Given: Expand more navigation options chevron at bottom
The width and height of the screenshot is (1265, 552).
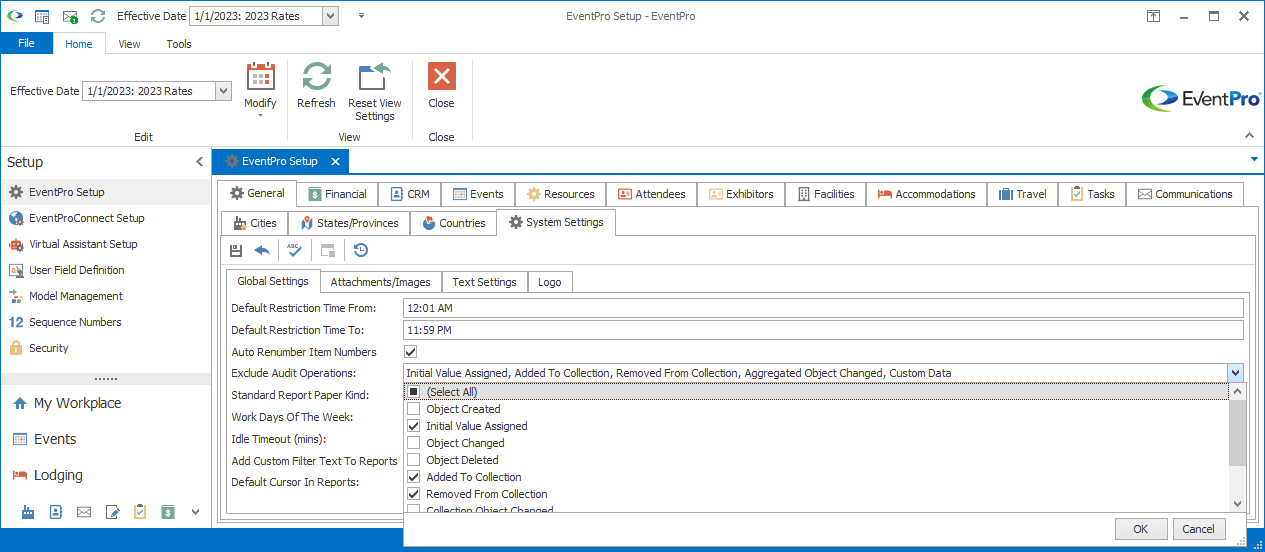Looking at the screenshot, I should click(x=195, y=512).
